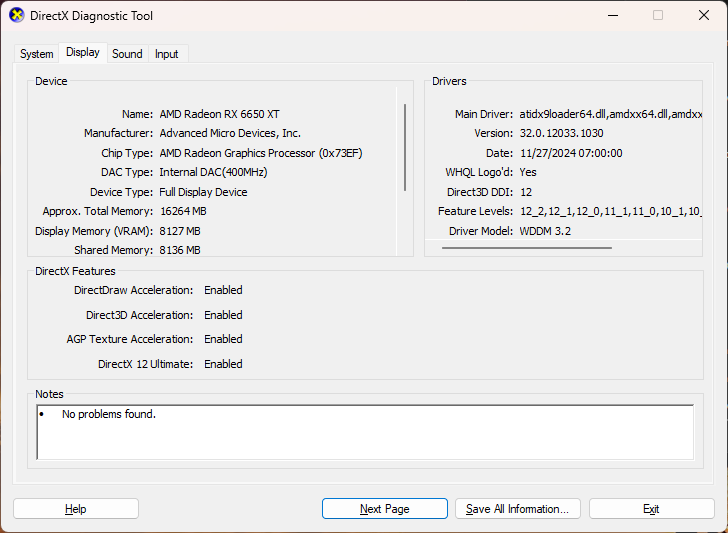The width and height of the screenshot is (728, 533).
Task: Click the Drivers group title
Action: click(449, 81)
